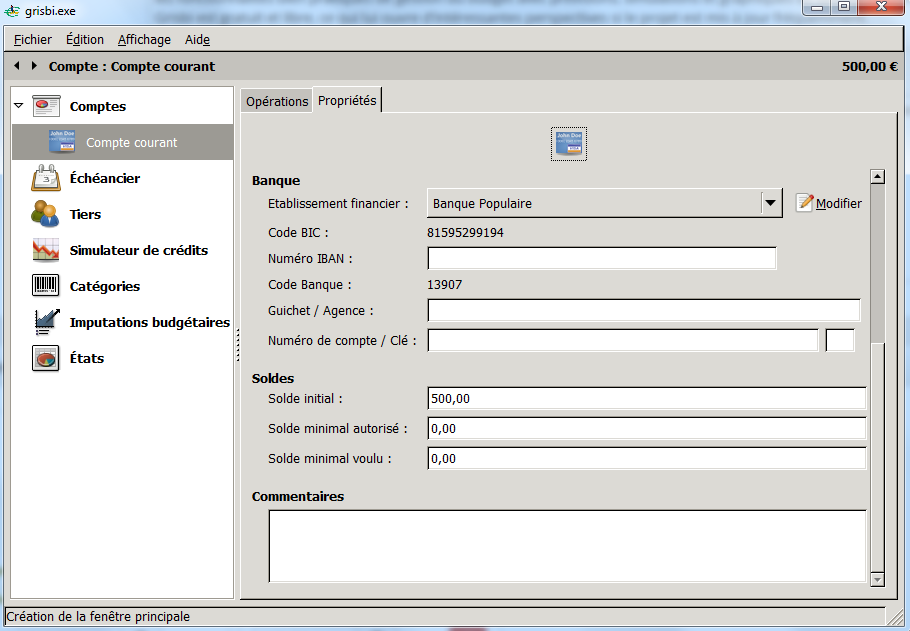910x631 pixels.
Task: Select Simulateur de crédits in the sidebar
Action: [x=139, y=250]
